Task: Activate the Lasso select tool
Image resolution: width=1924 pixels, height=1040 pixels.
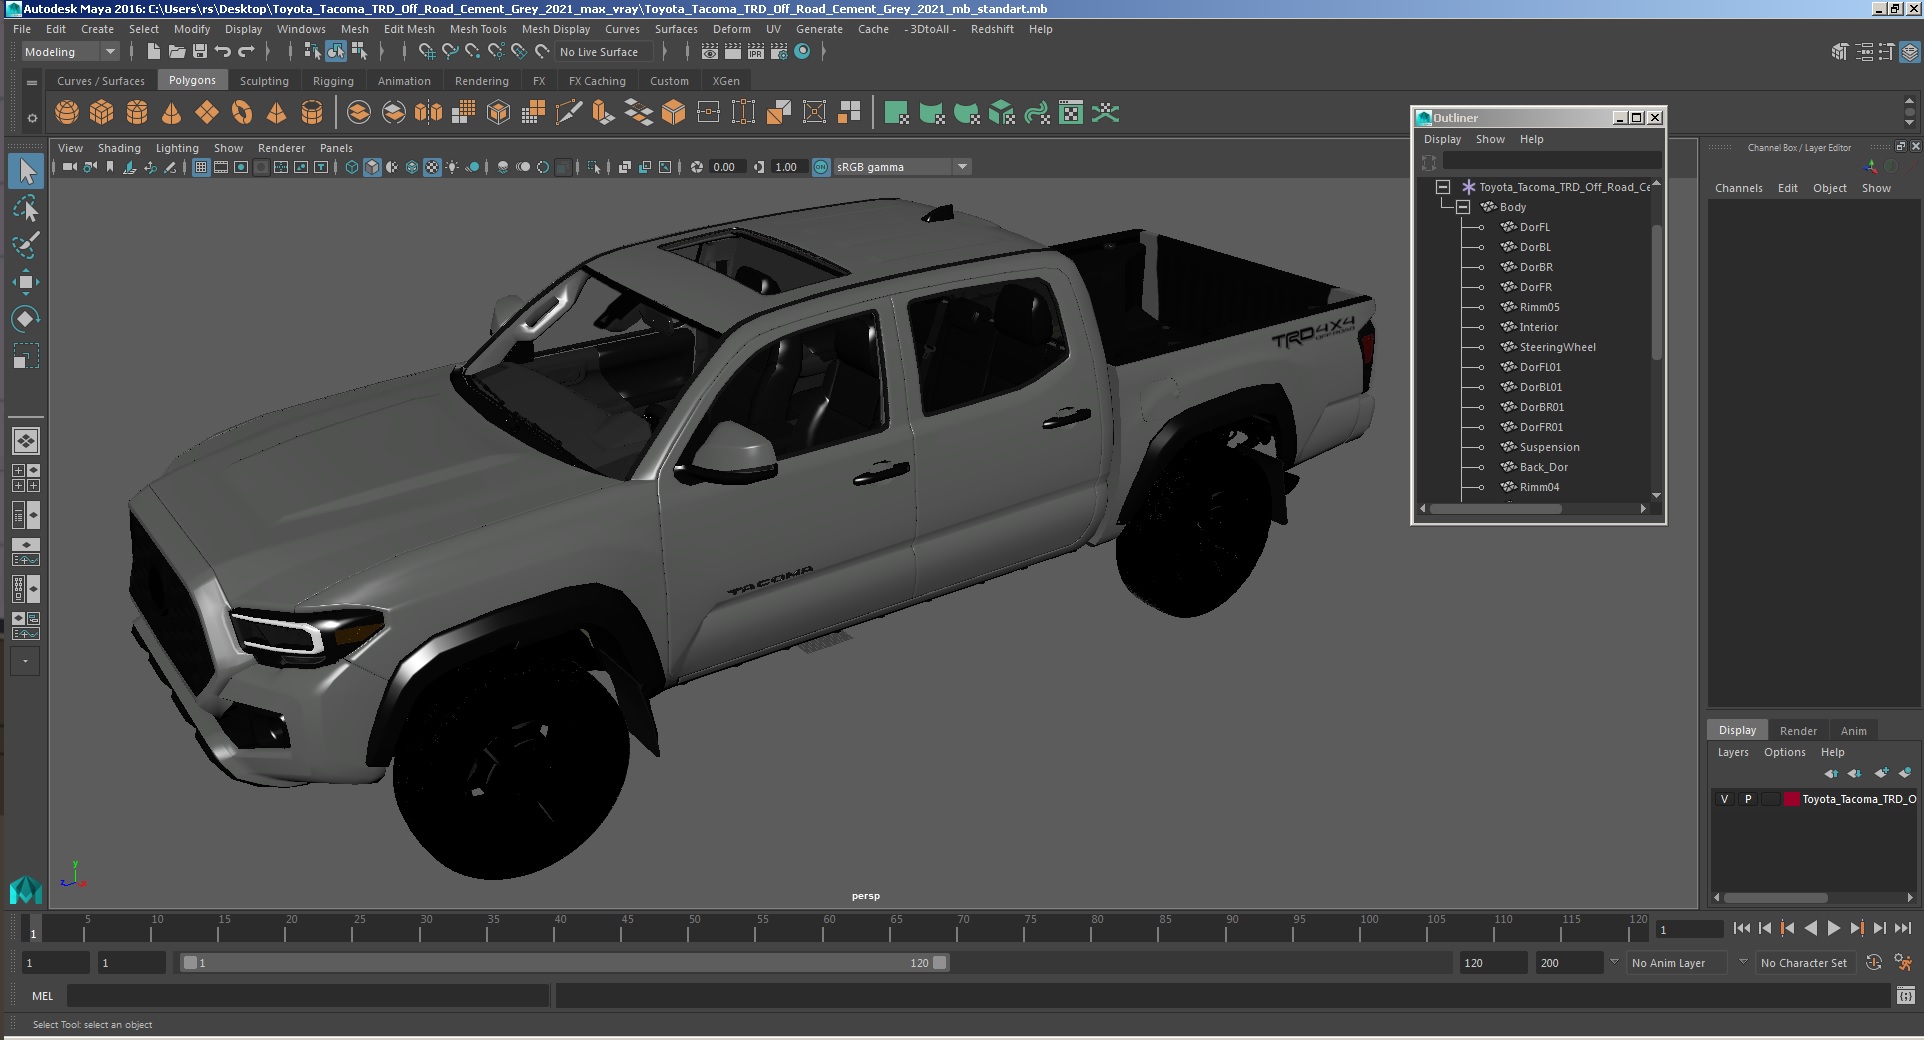Action: (26, 208)
